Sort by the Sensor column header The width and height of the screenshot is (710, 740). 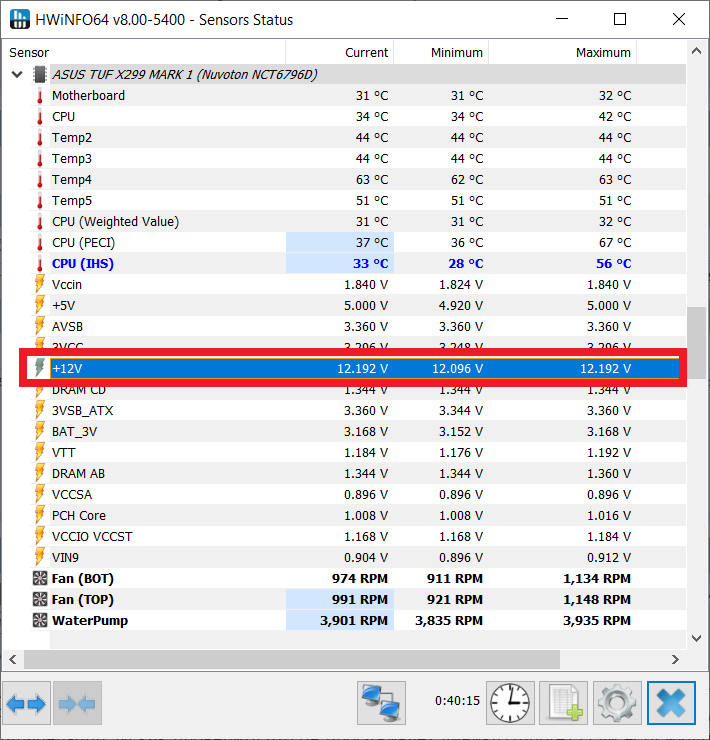coord(144,52)
